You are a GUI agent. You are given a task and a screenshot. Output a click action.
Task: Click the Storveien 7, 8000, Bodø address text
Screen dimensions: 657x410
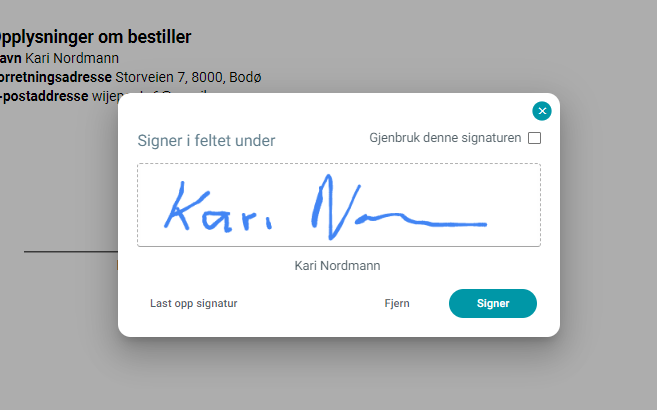click(x=188, y=77)
